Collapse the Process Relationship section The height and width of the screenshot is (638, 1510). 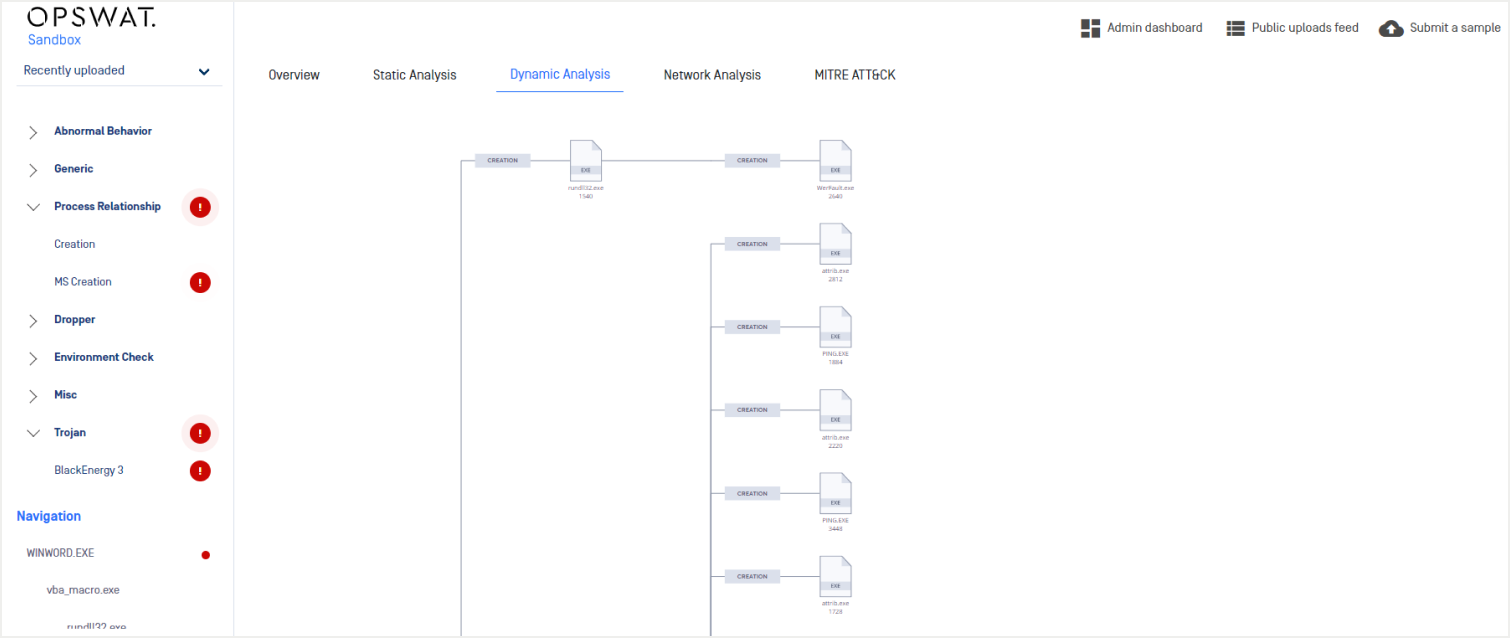tap(33, 207)
